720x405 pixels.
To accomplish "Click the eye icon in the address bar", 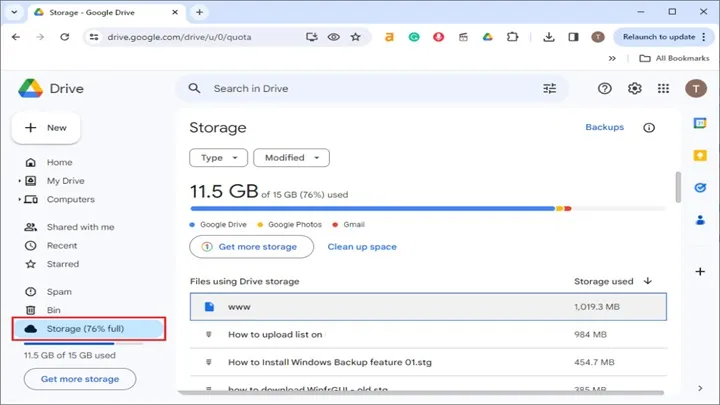I will pyautogui.click(x=334, y=37).
